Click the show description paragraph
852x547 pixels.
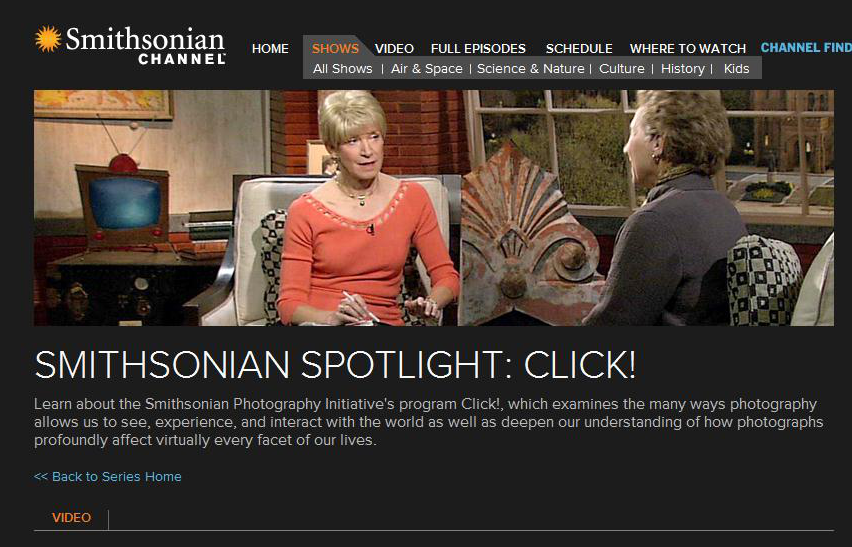tap(428, 422)
